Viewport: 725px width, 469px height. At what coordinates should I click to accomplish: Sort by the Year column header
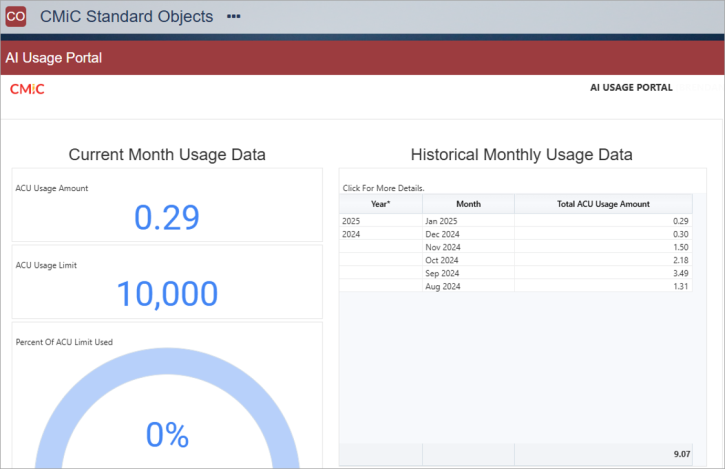381,204
